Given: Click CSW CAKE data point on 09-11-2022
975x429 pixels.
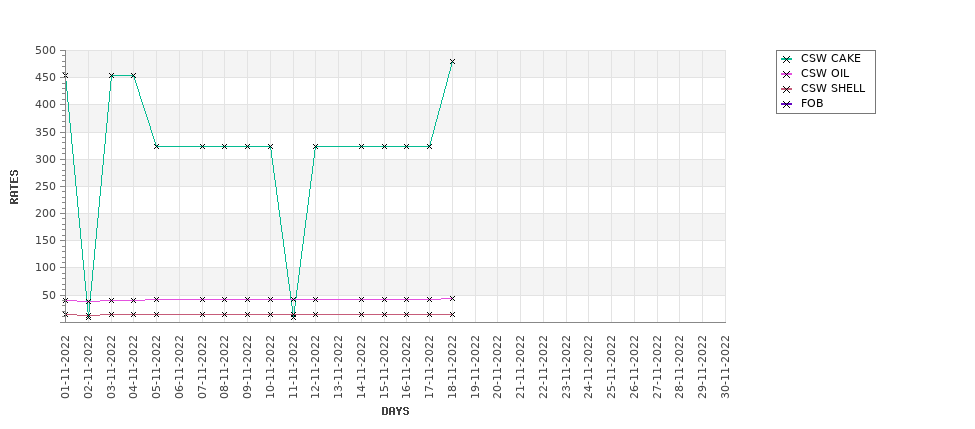Looking at the screenshot, I should coord(247,146).
